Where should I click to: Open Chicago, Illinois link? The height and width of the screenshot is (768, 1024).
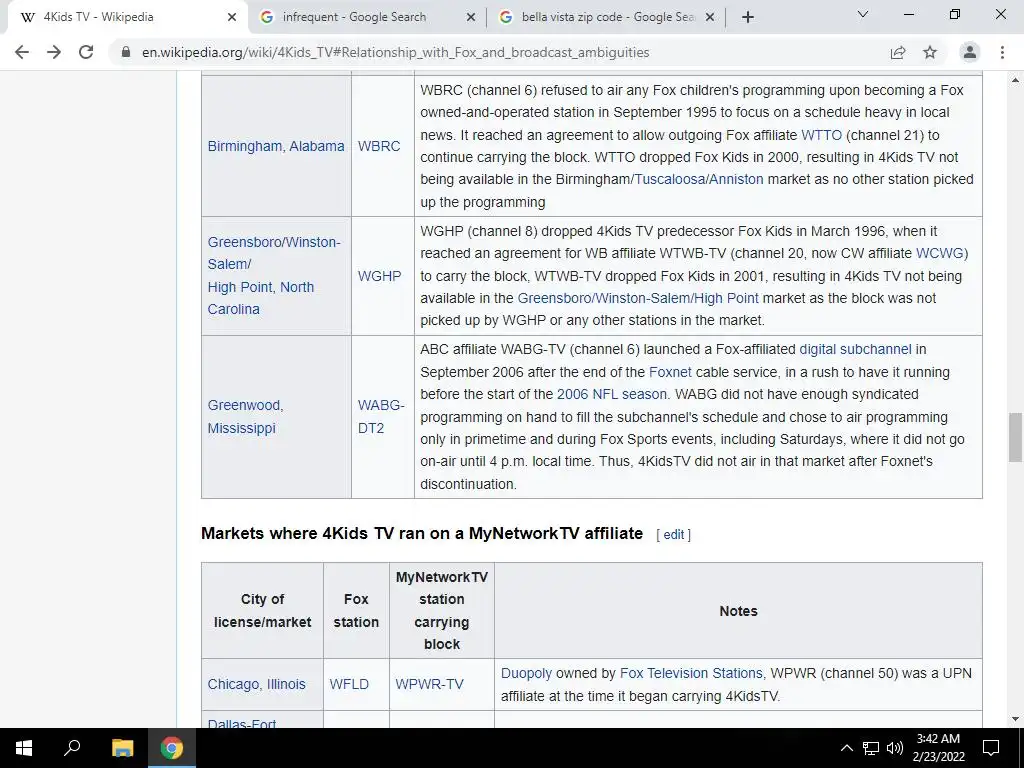[257, 684]
